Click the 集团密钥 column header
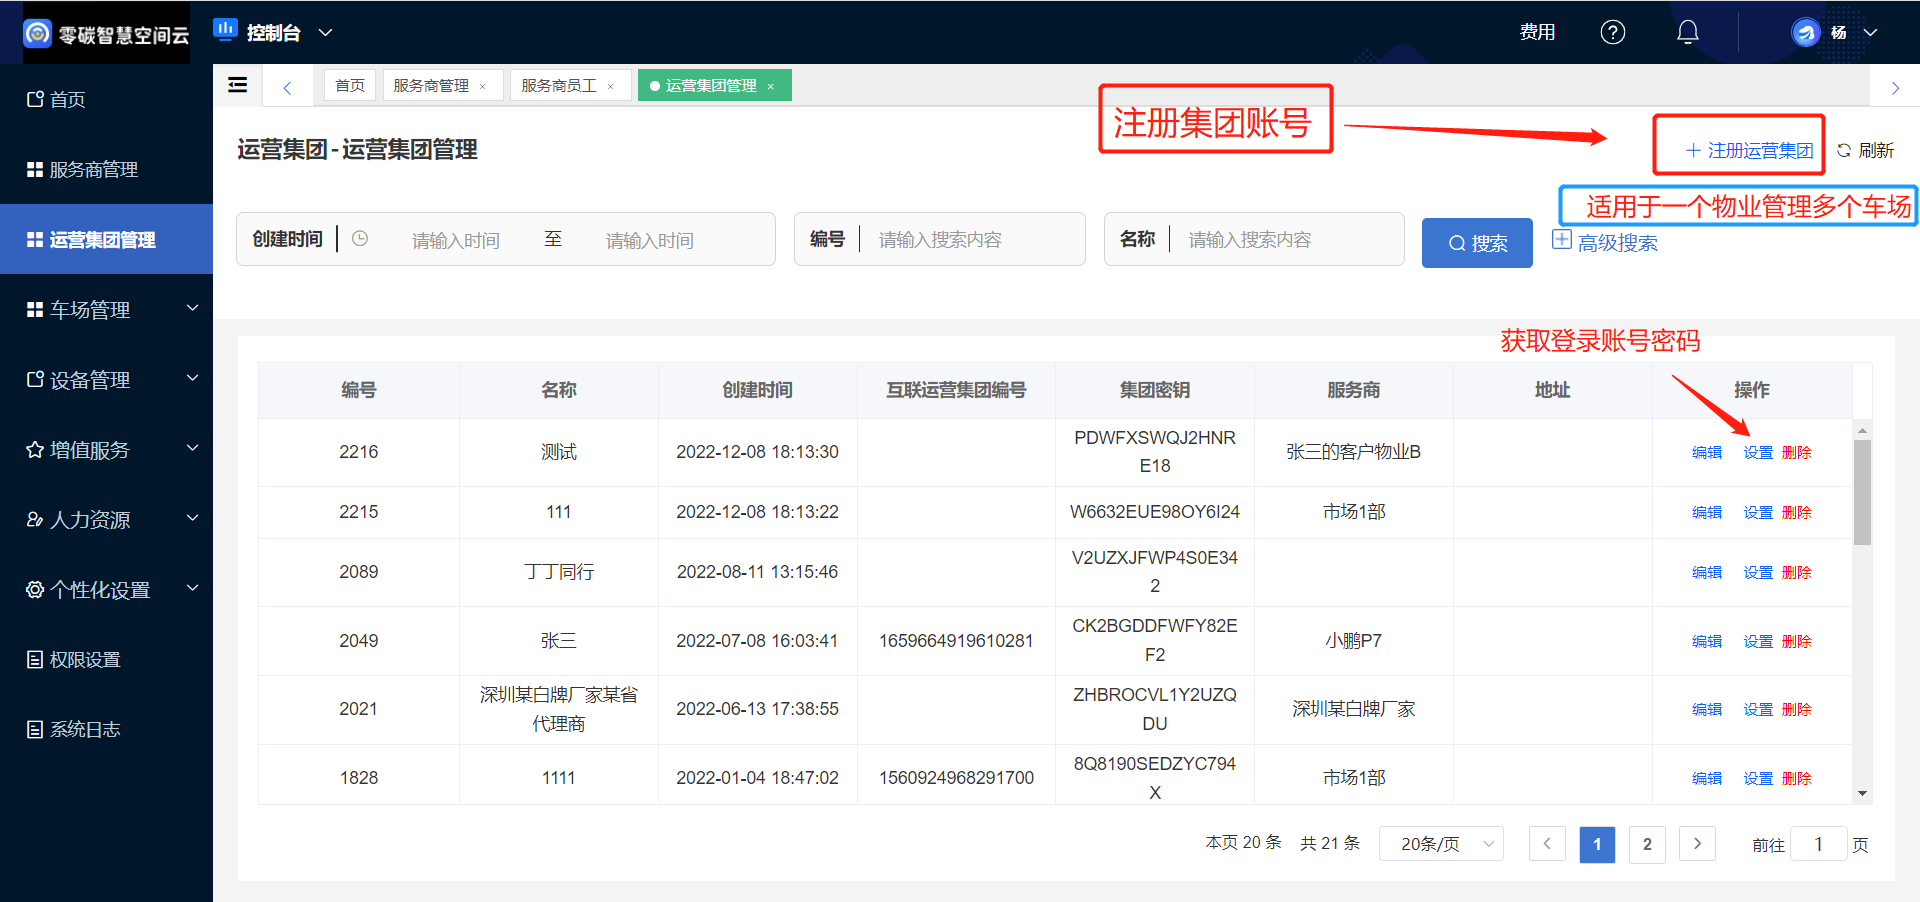Image resolution: width=1920 pixels, height=902 pixels. (x=1154, y=390)
